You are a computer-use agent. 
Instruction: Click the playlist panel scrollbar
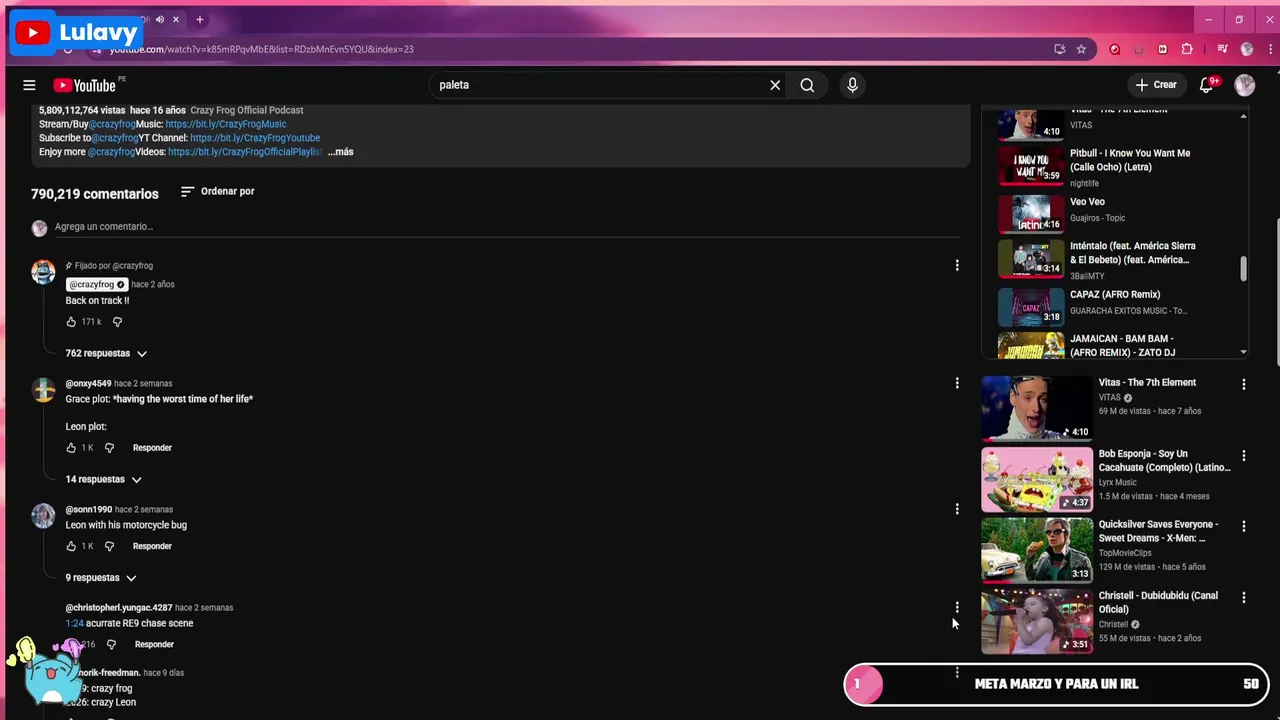pyautogui.click(x=1244, y=269)
